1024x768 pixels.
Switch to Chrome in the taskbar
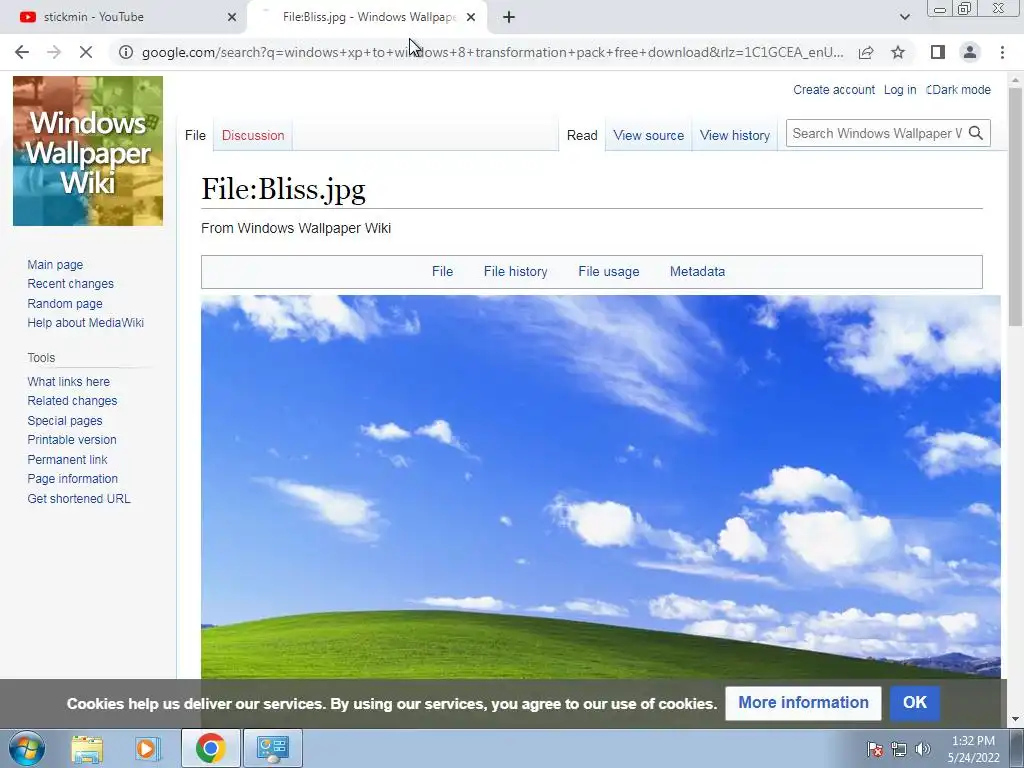210,748
